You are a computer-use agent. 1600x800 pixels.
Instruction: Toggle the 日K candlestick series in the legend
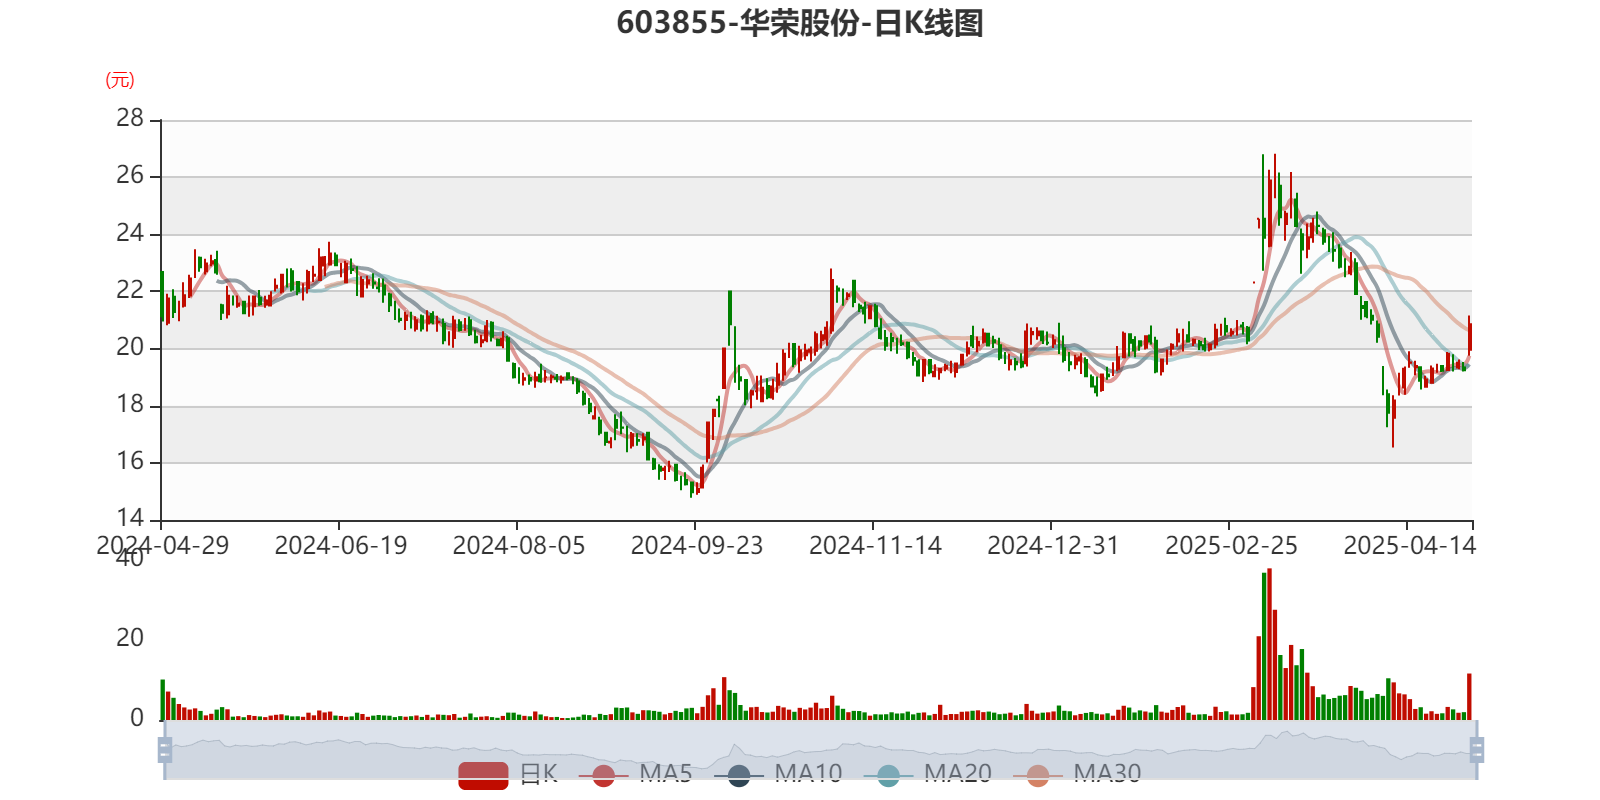click(508, 774)
